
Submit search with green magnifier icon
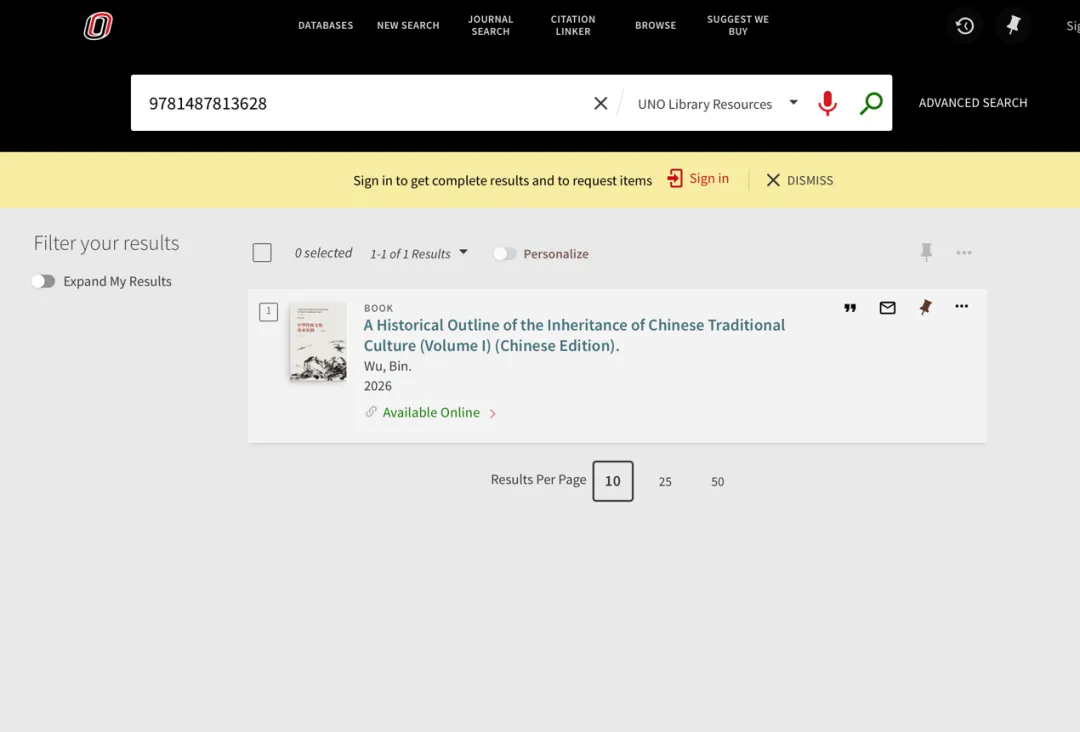[871, 103]
